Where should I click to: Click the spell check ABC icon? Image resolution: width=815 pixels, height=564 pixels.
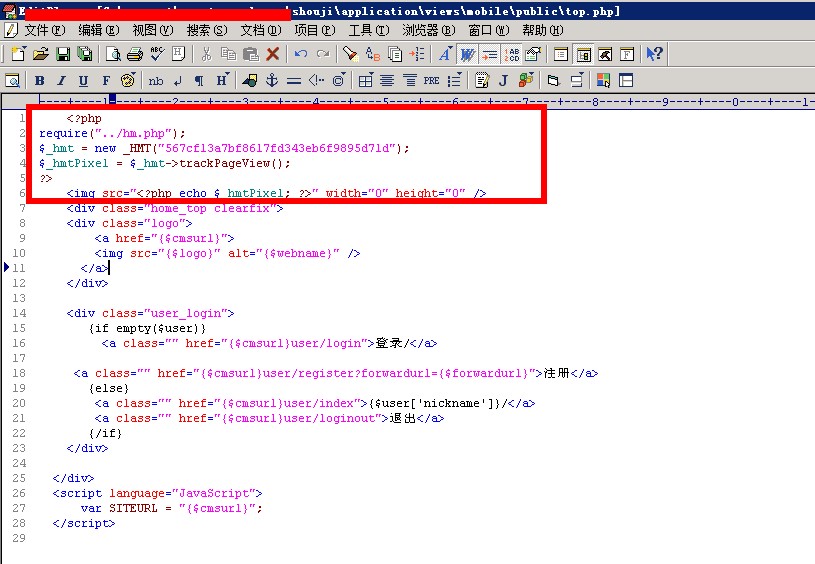tap(156, 54)
